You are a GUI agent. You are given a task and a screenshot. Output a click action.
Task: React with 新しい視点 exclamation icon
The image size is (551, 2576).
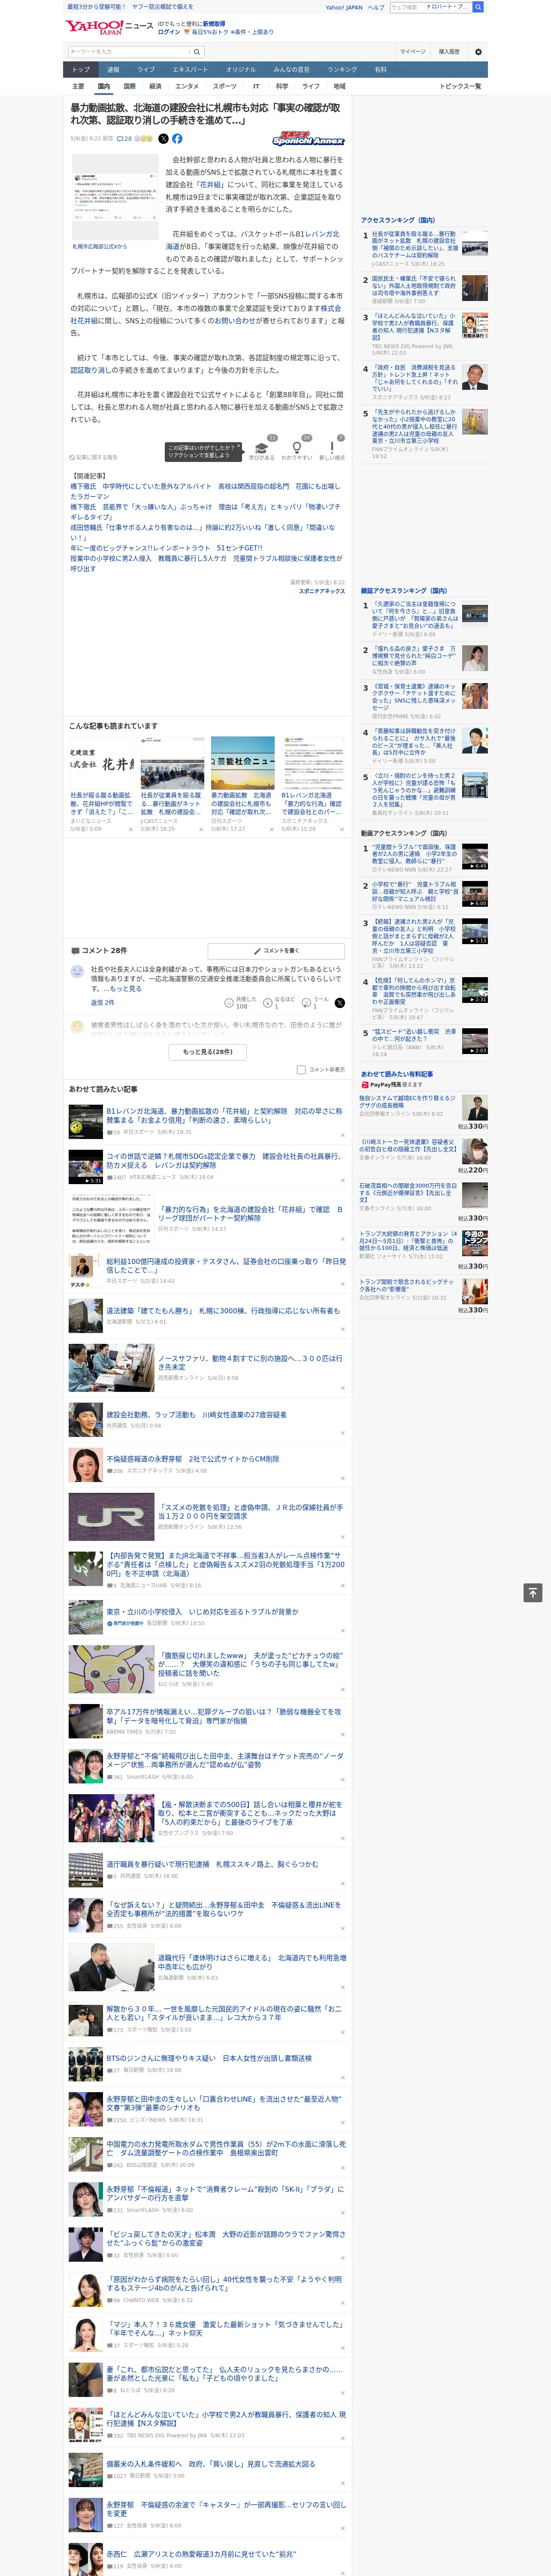332,447
